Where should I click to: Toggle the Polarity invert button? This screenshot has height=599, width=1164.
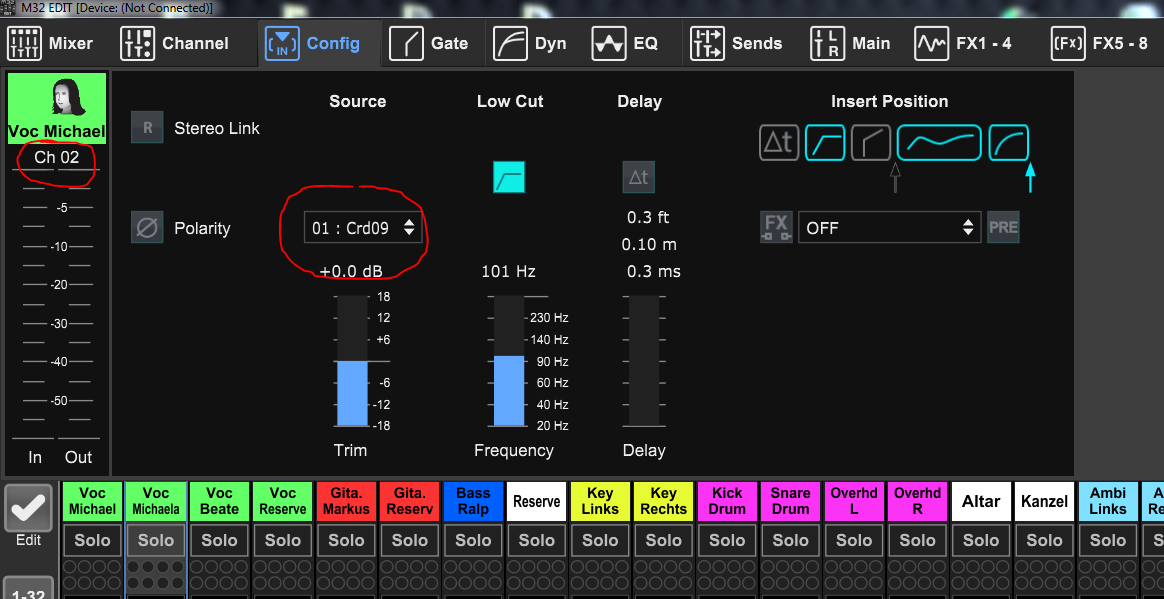pos(147,228)
